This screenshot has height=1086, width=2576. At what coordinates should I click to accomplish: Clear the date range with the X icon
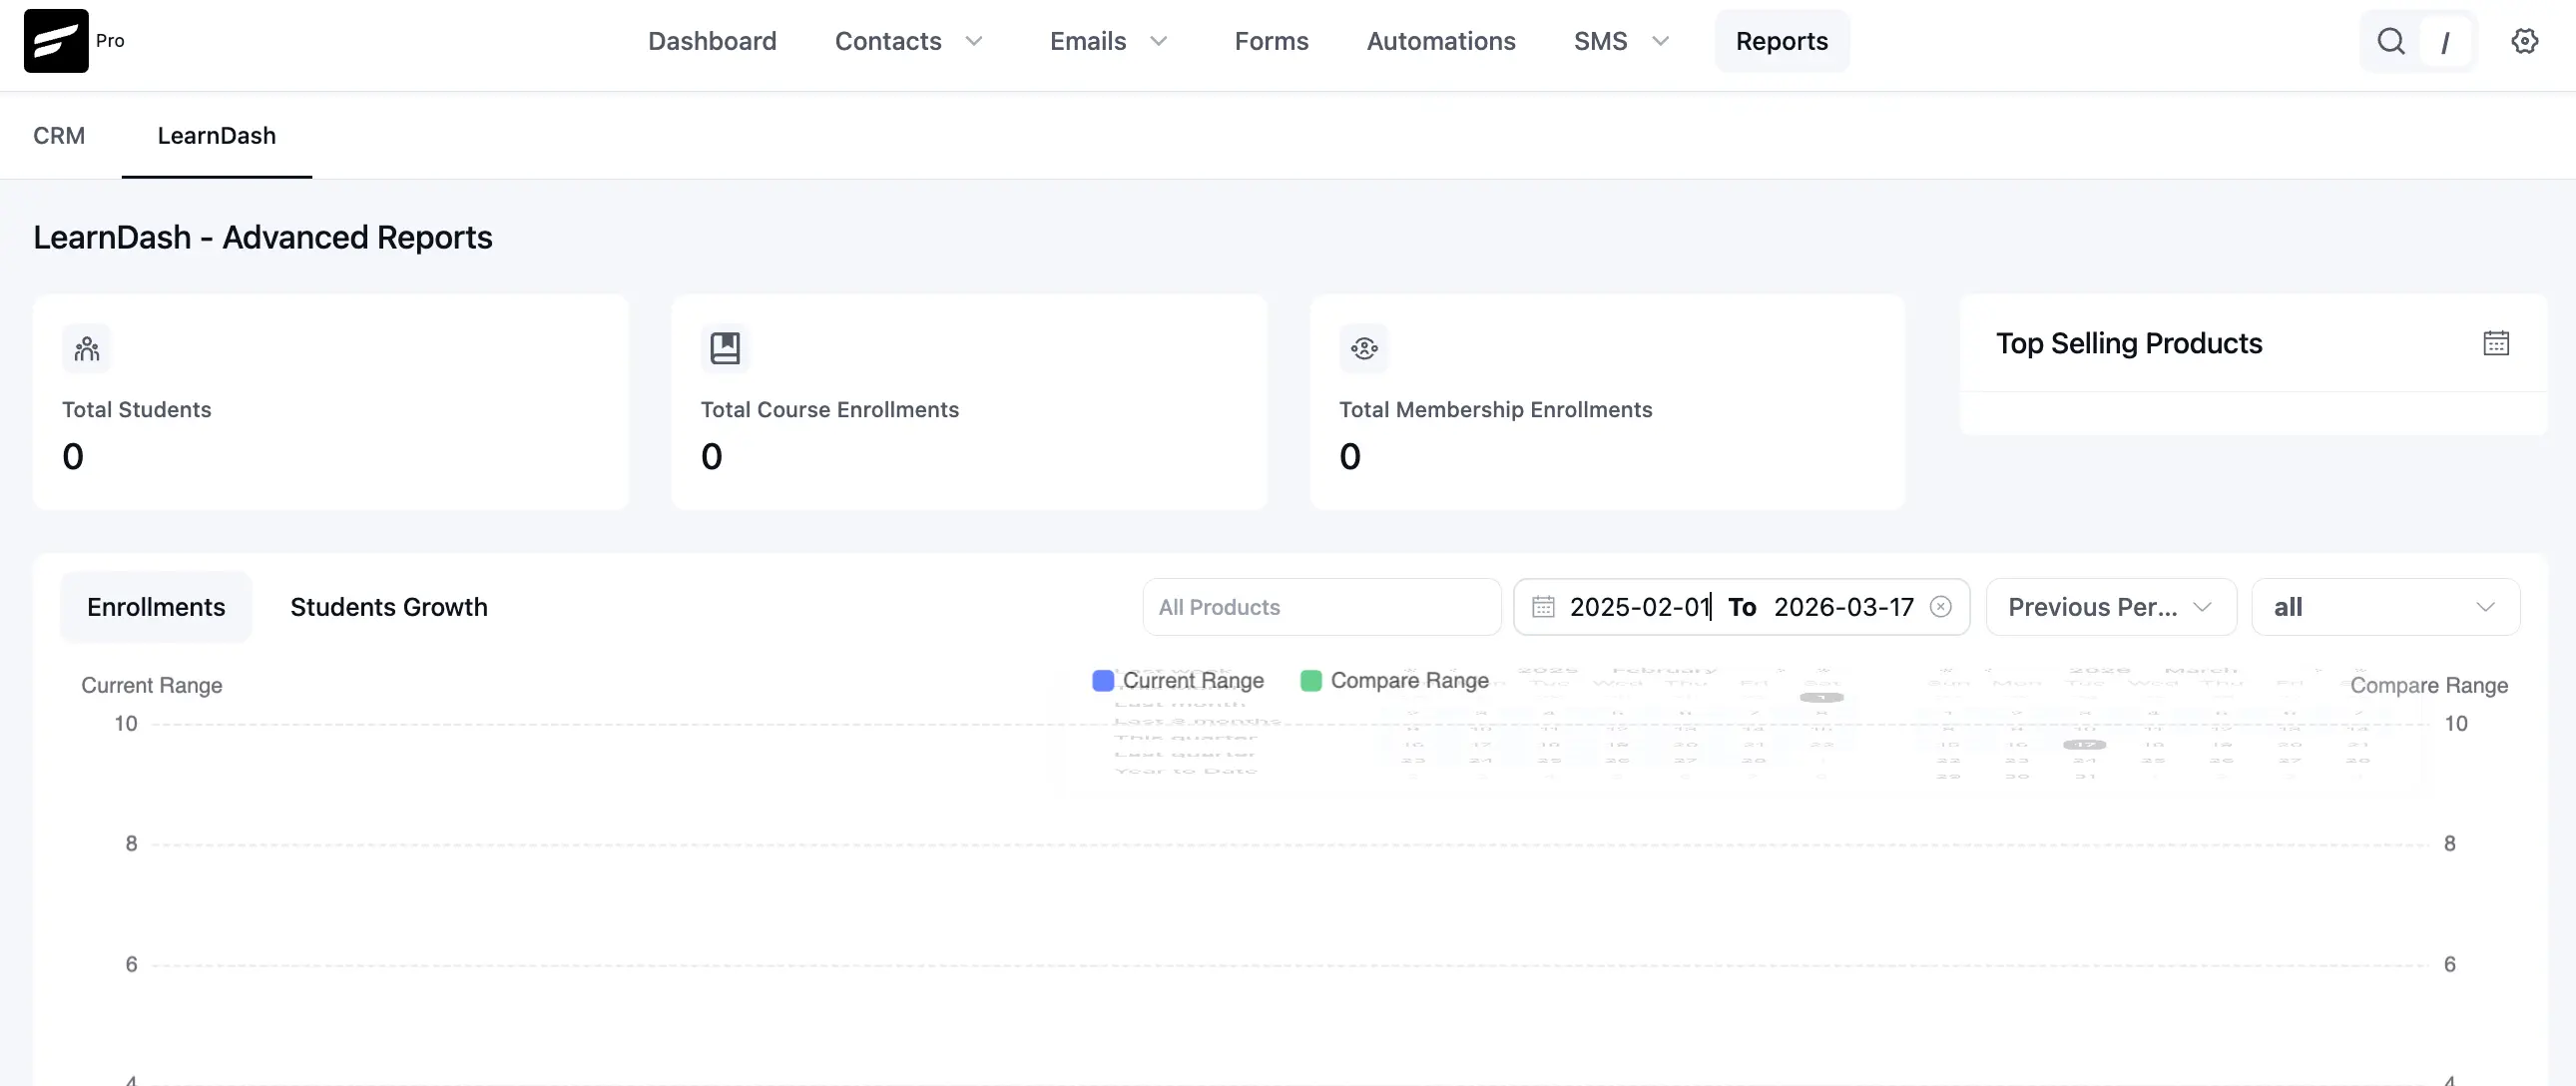(x=1941, y=607)
